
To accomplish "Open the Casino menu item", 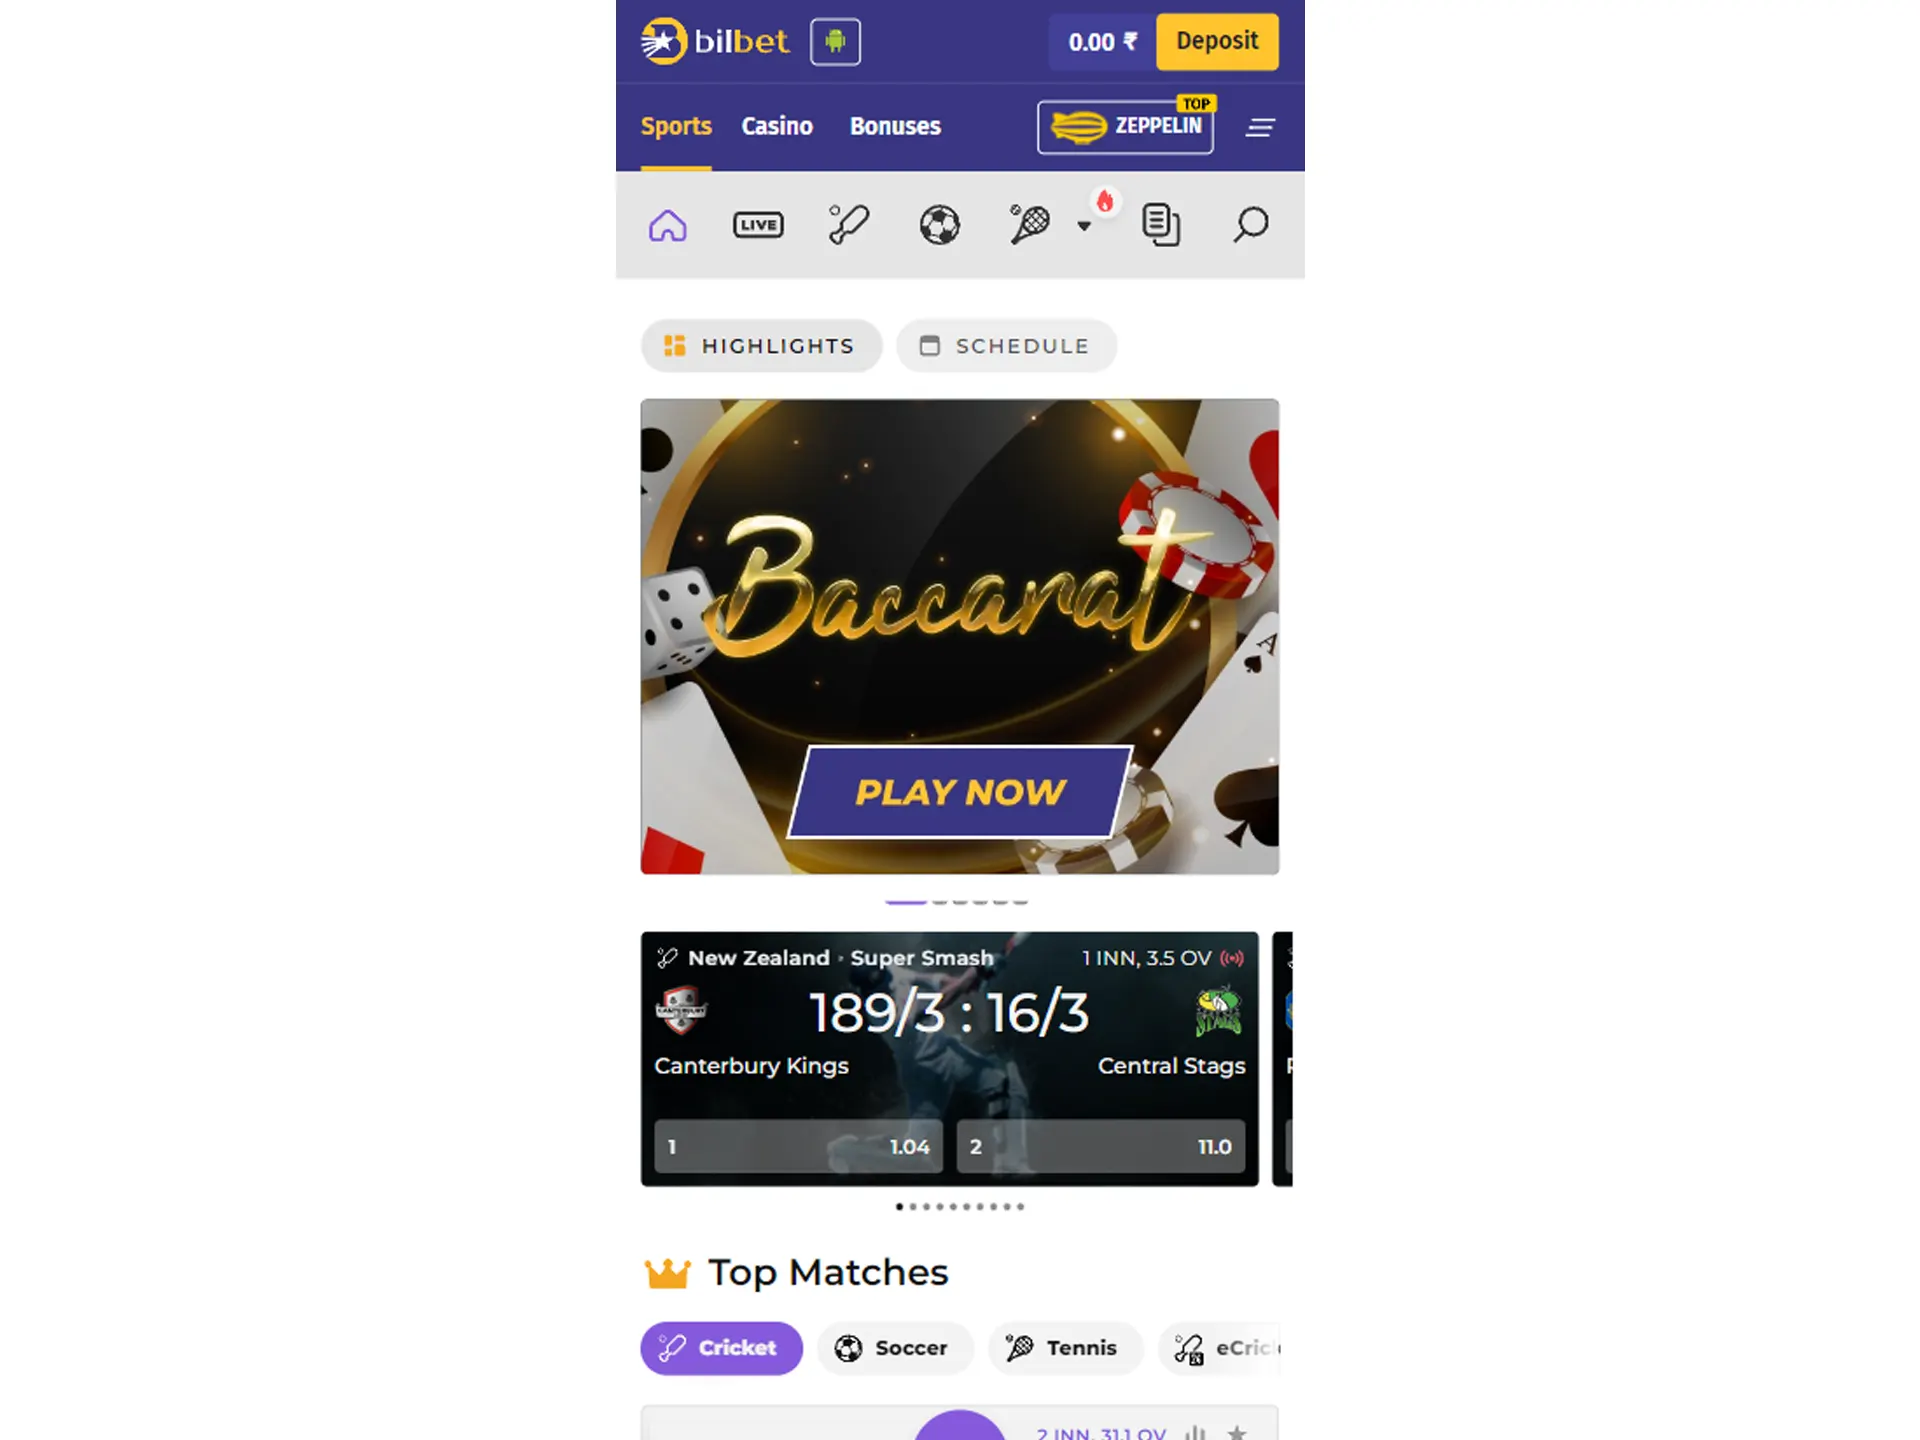I will point(776,126).
